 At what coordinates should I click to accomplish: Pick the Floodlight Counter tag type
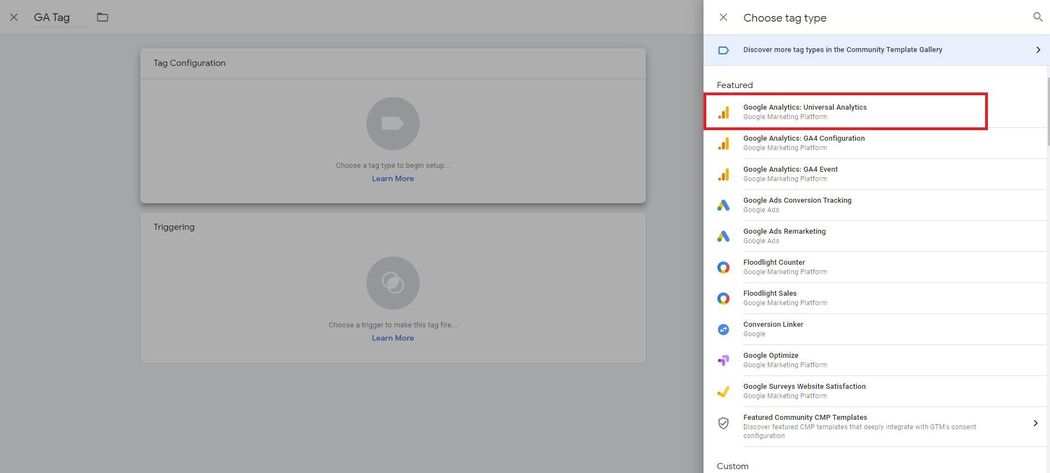[x=875, y=267]
